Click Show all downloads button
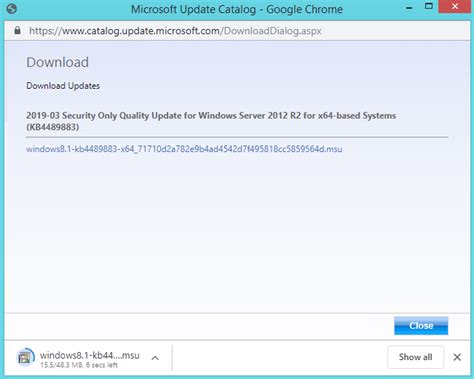The width and height of the screenshot is (474, 379). pos(415,357)
